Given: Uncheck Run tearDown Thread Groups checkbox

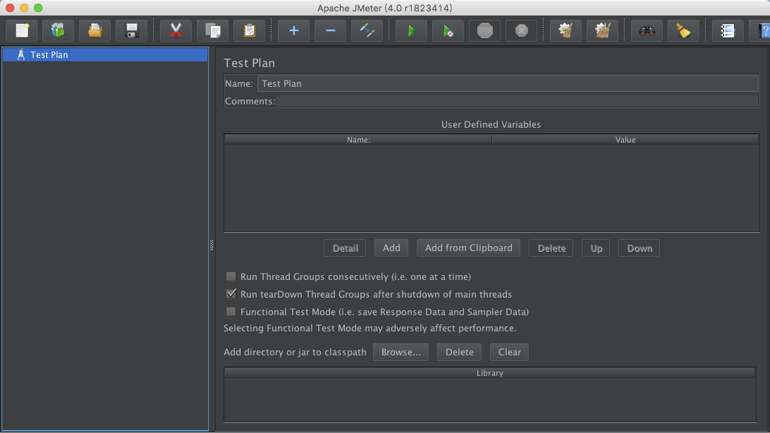Looking at the screenshot, I should pyautogui.click(x=231, y=294).
